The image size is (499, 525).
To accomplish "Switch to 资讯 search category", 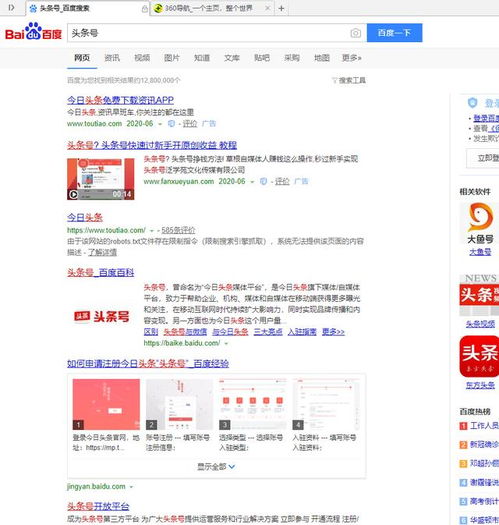I will coord(112,58).
